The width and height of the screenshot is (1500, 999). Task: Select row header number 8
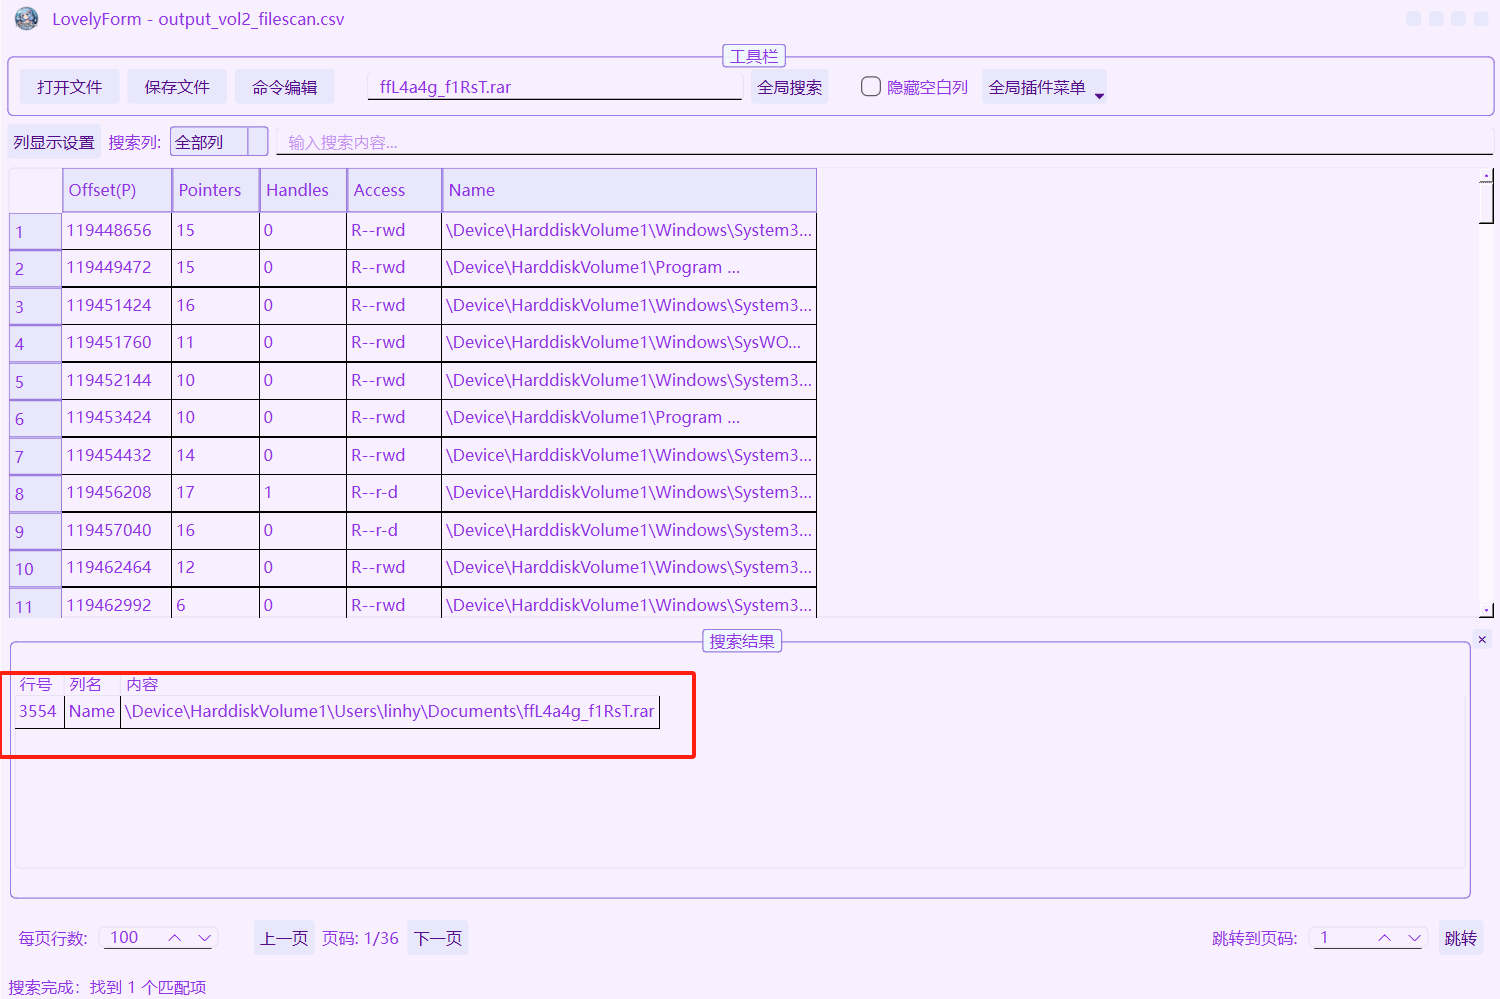35,493
